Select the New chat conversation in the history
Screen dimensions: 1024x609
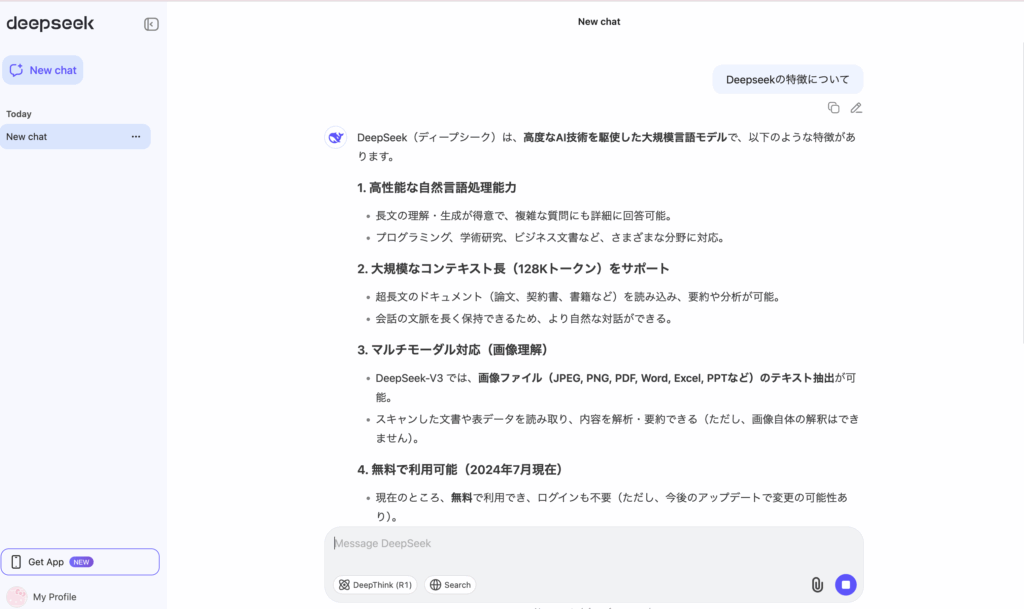(75, 136)
